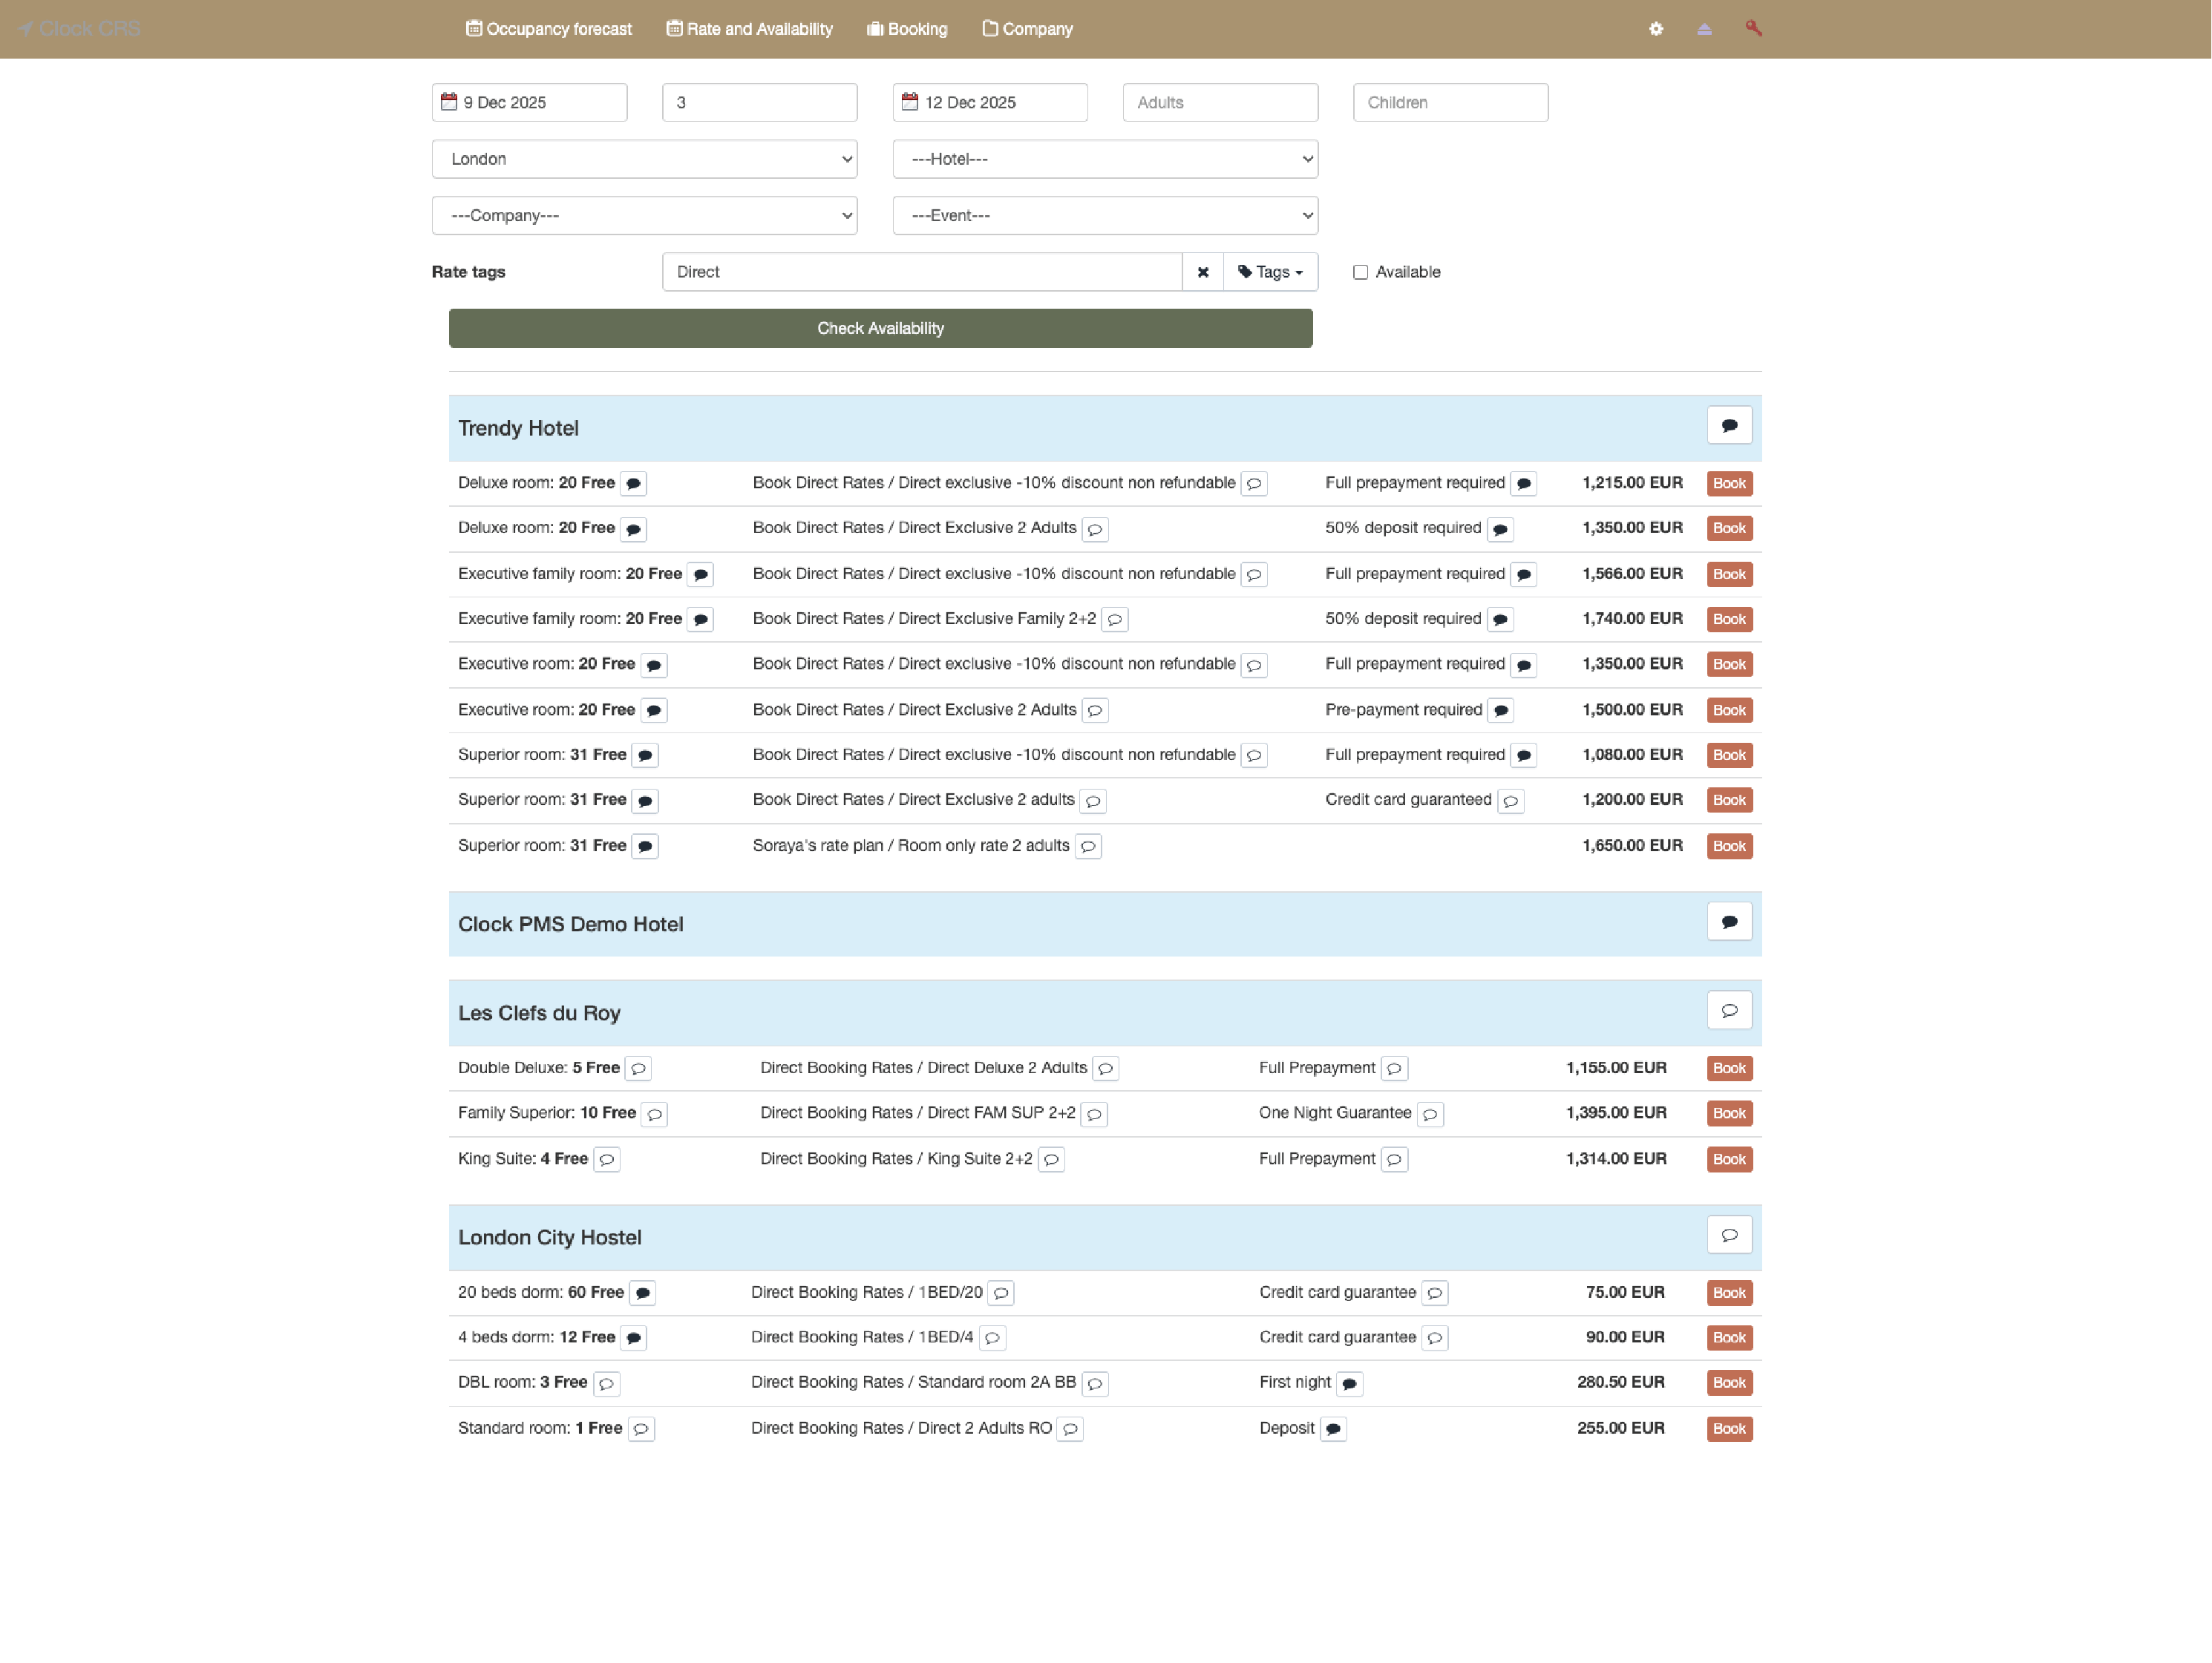Expand the Event dropdown
Viewport: 2212px width, 1663px height.
point(1105,215)
